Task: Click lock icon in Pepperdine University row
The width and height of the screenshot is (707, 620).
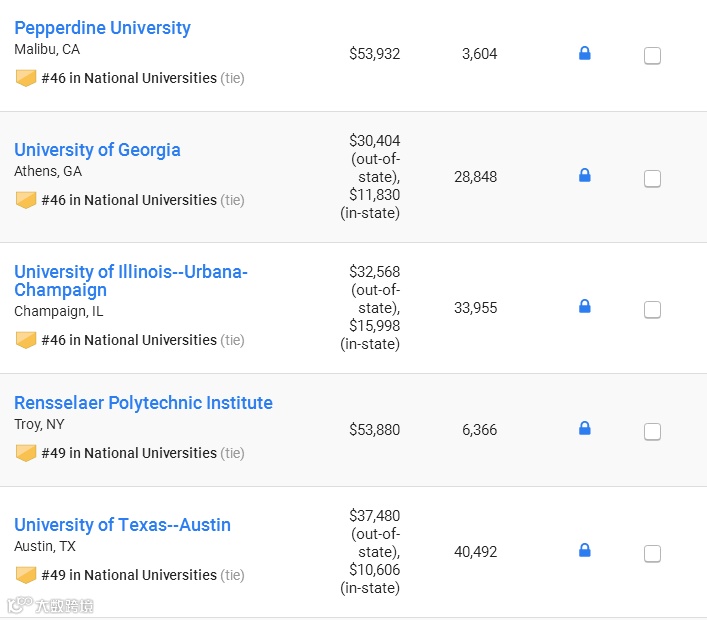Action: pos(585,53)
